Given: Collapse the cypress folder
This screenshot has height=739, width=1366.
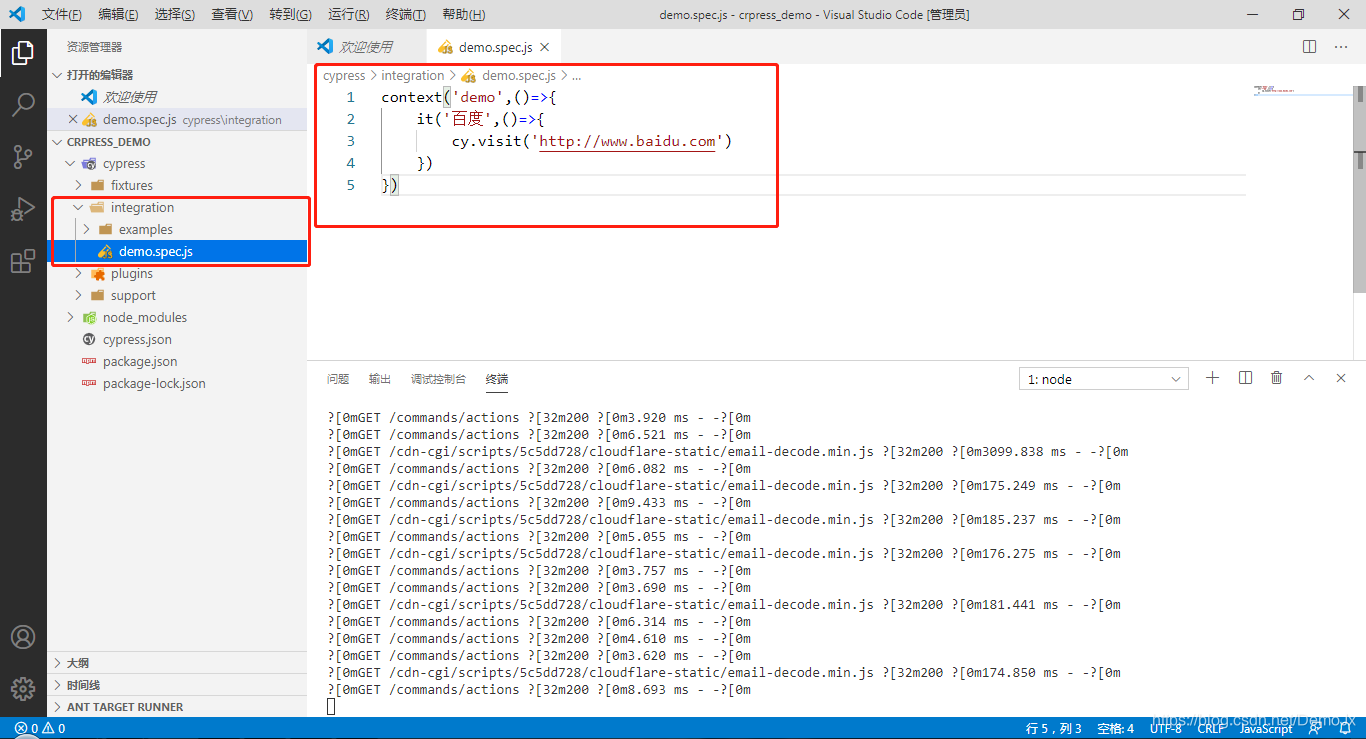Looking at the screenshot, I should [x=70, y=163].
